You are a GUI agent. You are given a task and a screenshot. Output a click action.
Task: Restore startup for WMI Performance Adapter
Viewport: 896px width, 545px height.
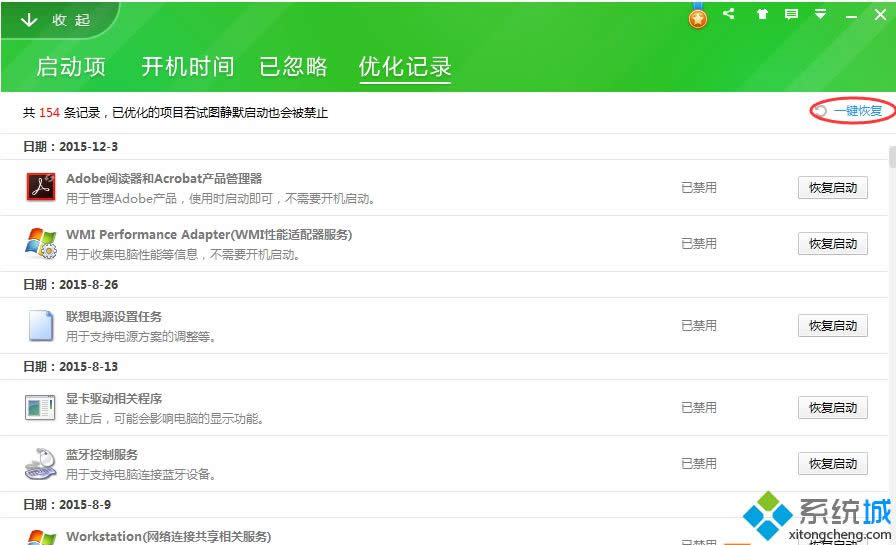coord(833,243)
